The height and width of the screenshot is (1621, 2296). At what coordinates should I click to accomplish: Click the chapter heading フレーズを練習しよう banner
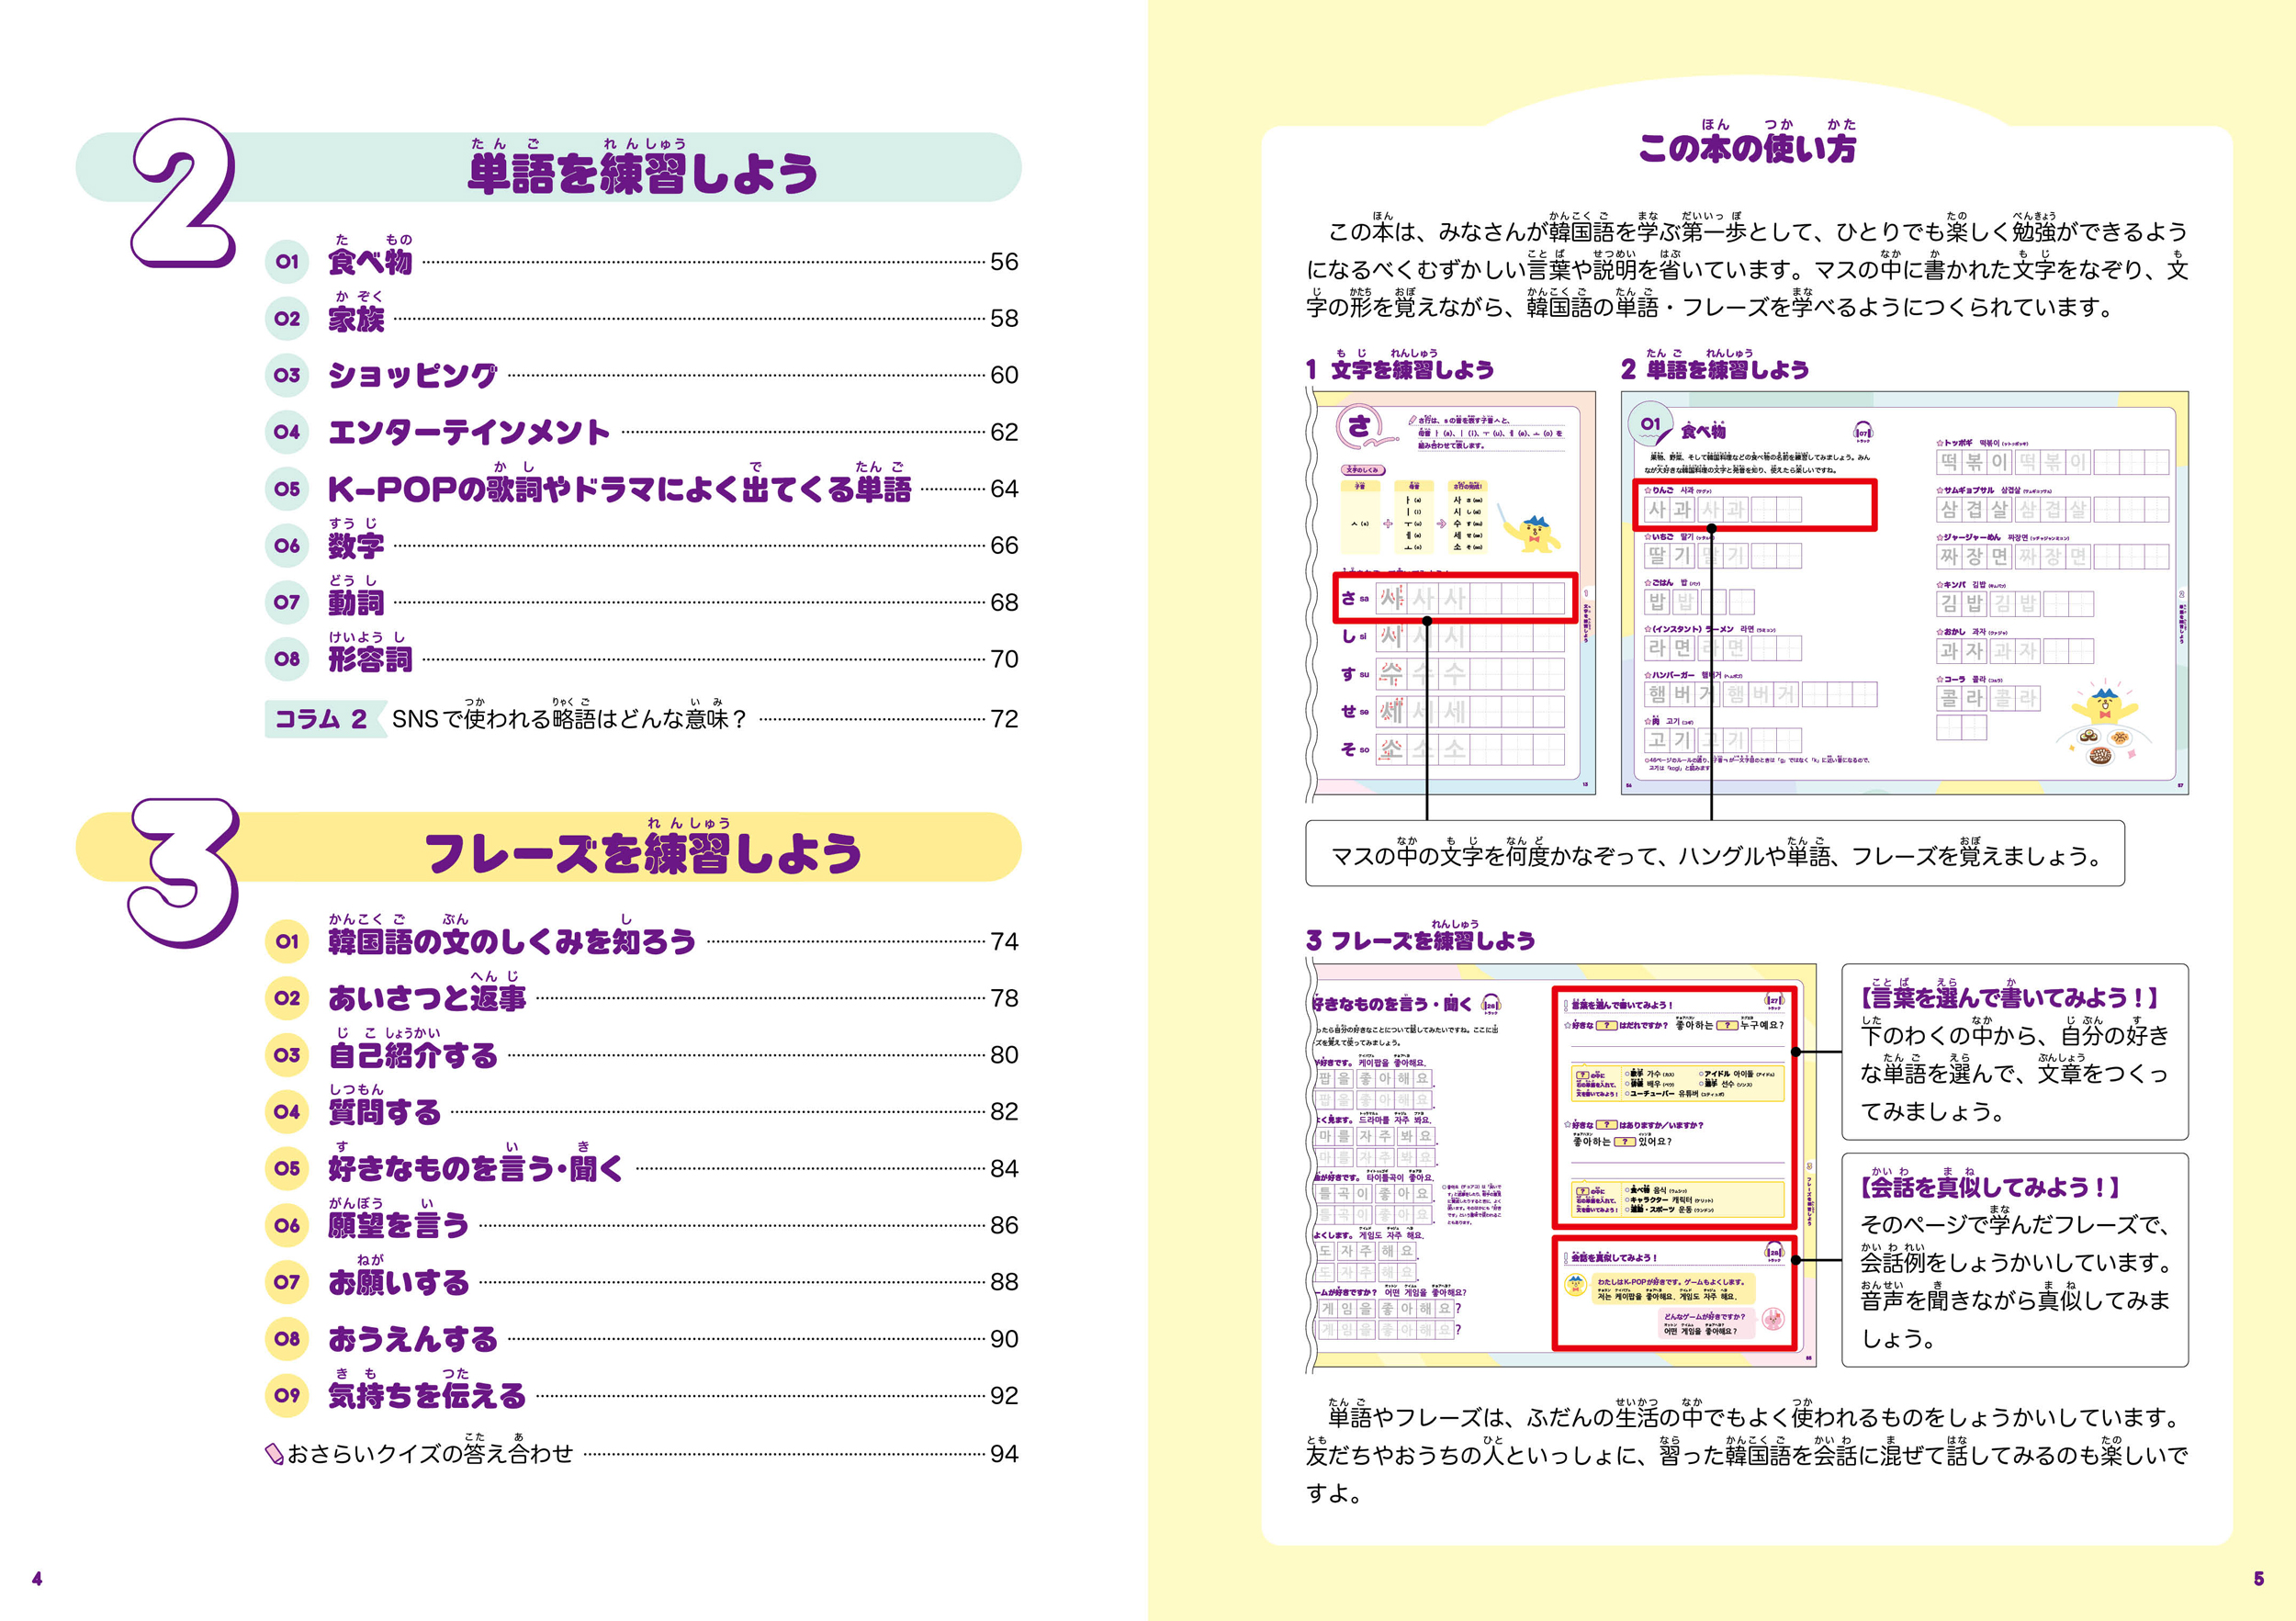tap(549, 847)
